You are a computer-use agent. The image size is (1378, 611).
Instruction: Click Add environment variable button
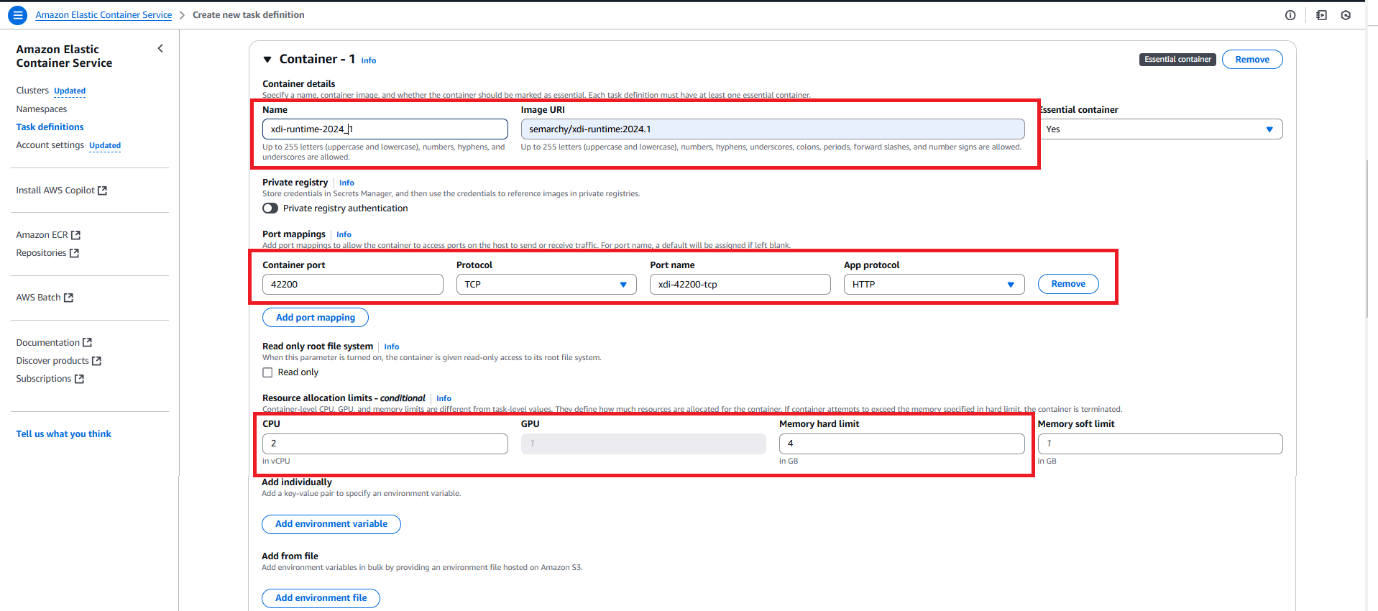click(331, 524)
